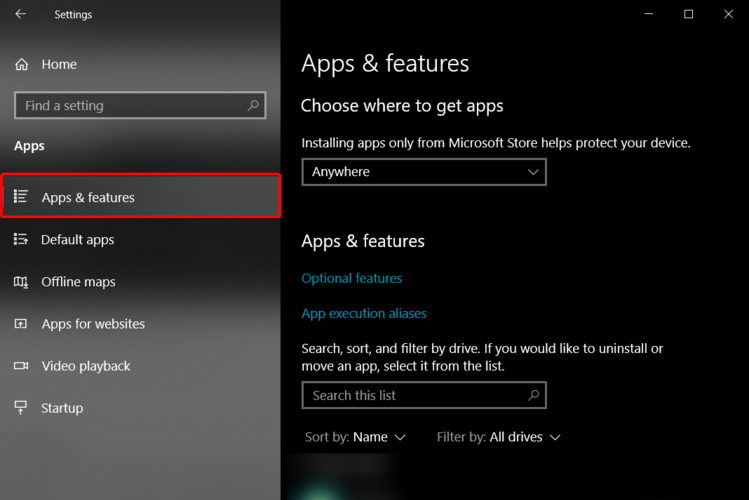
Task: Focus the Find a setting search field
Action: point(140,105)
